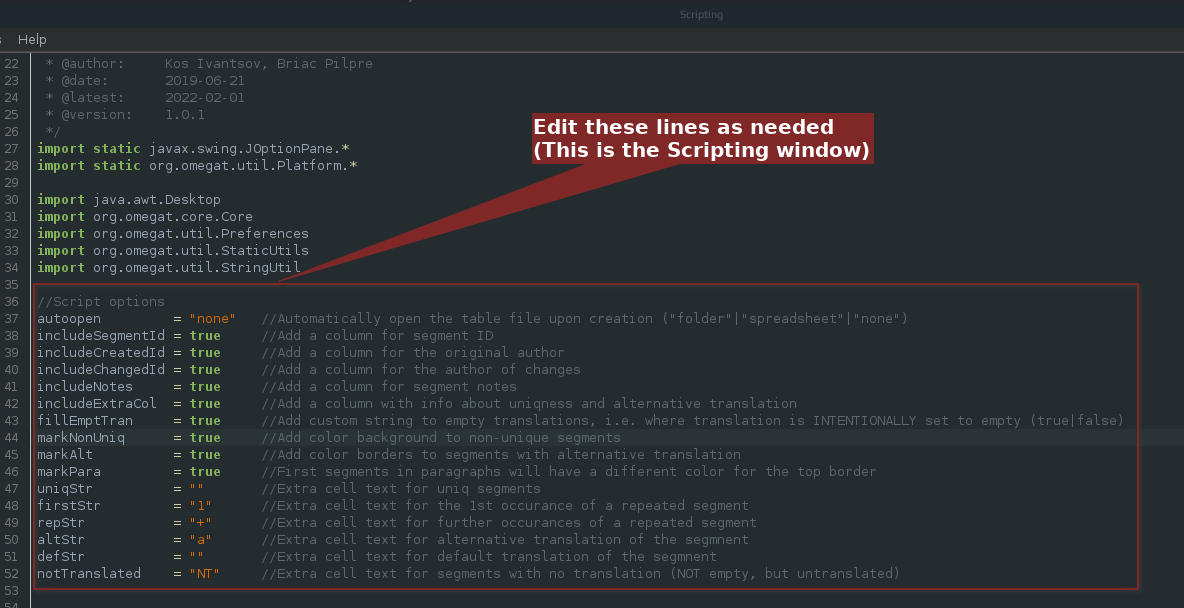Click the empty string value of defStr
The width and height of the screenshot is (1184, 608).
click(x=196, y=557)
